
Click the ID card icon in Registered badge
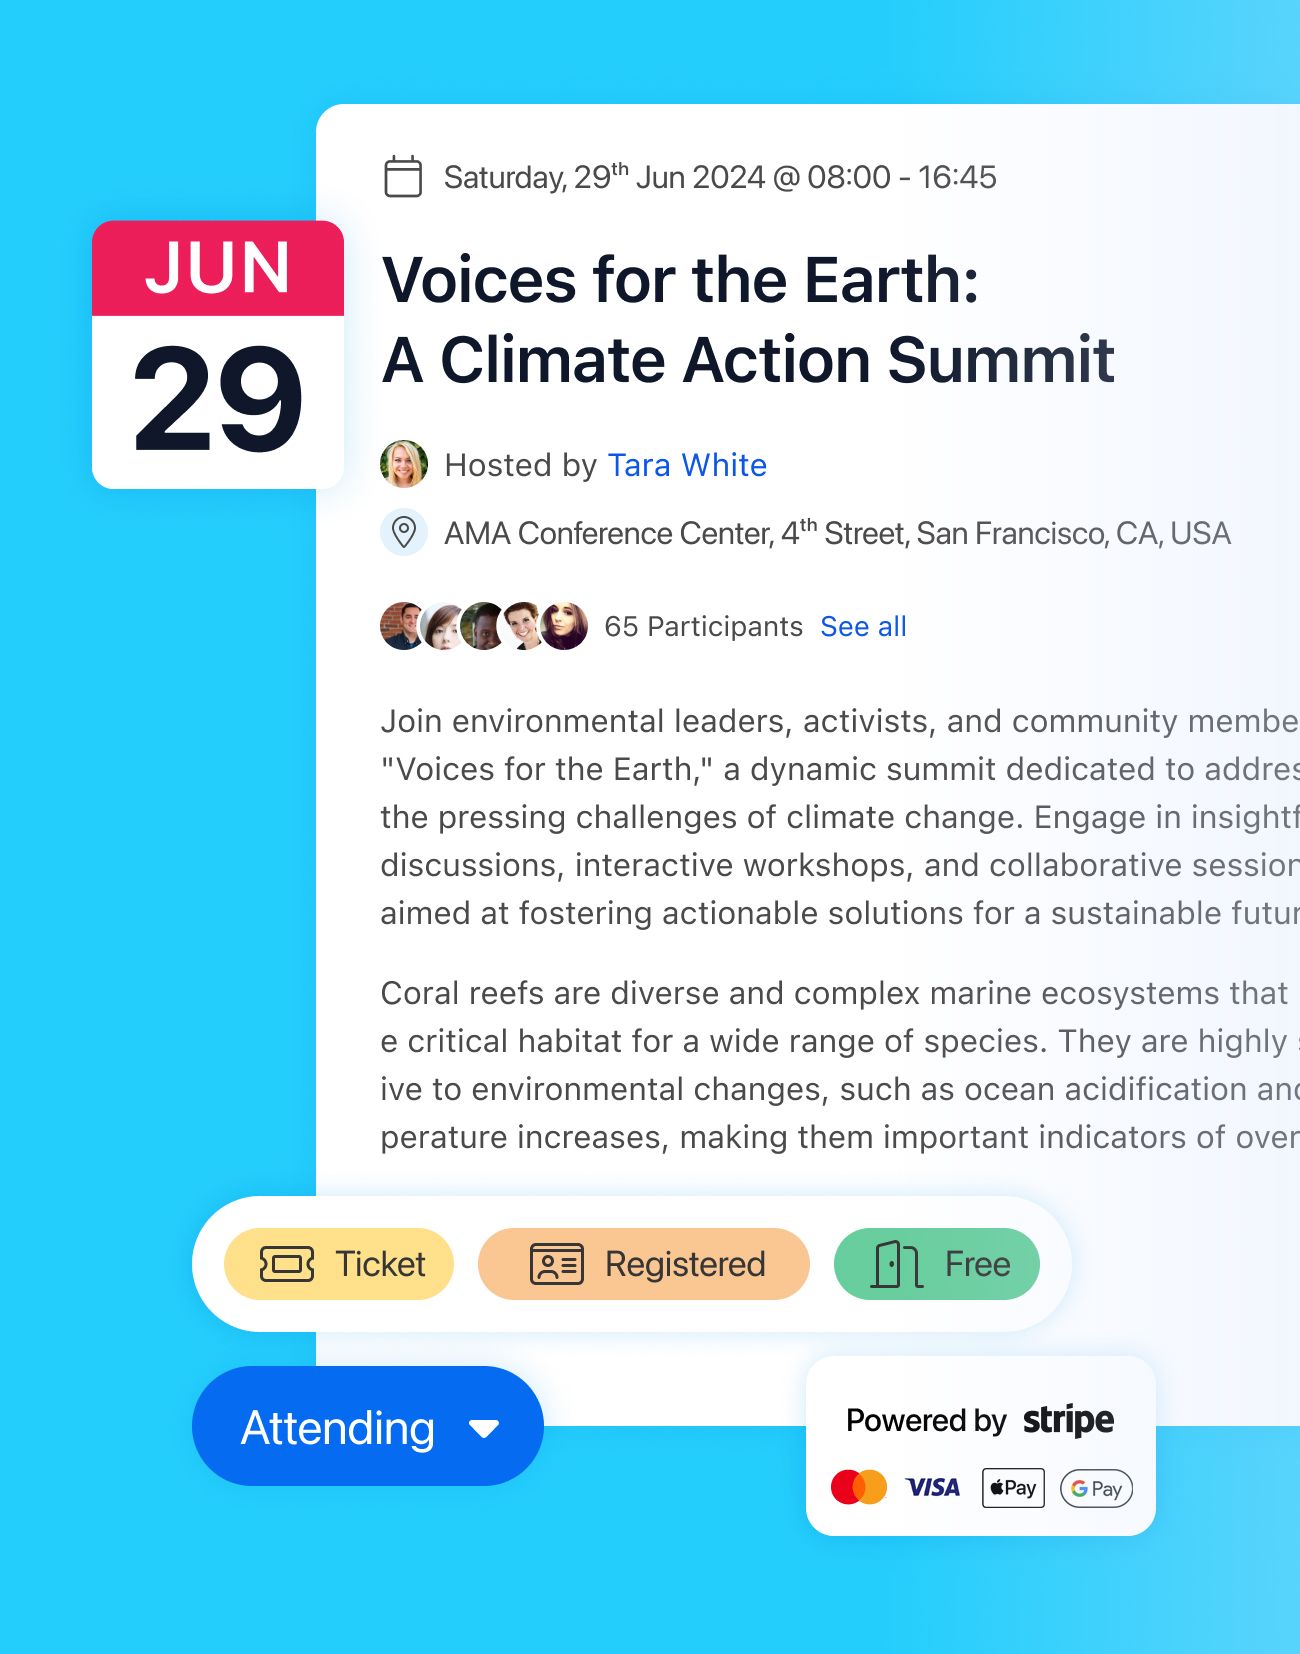pos(556,1264)
